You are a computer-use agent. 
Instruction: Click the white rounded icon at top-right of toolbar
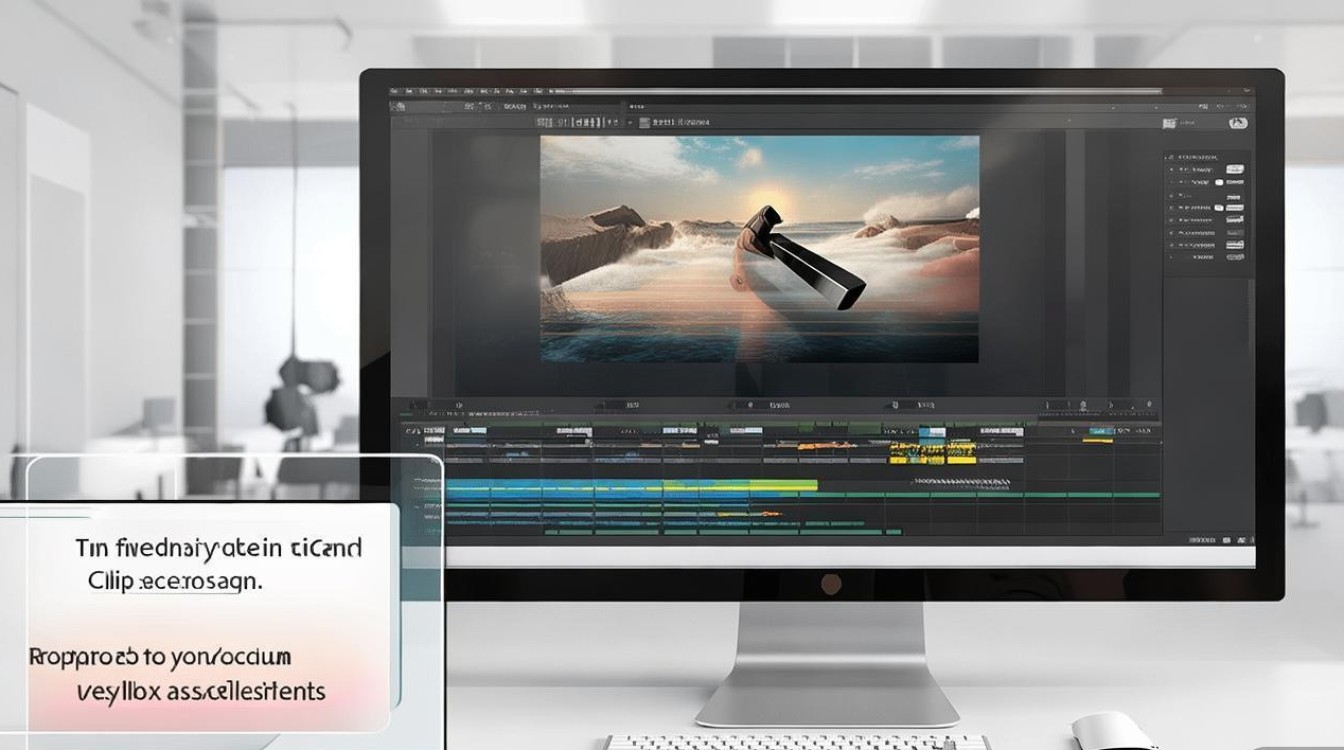coord(1238,122)
